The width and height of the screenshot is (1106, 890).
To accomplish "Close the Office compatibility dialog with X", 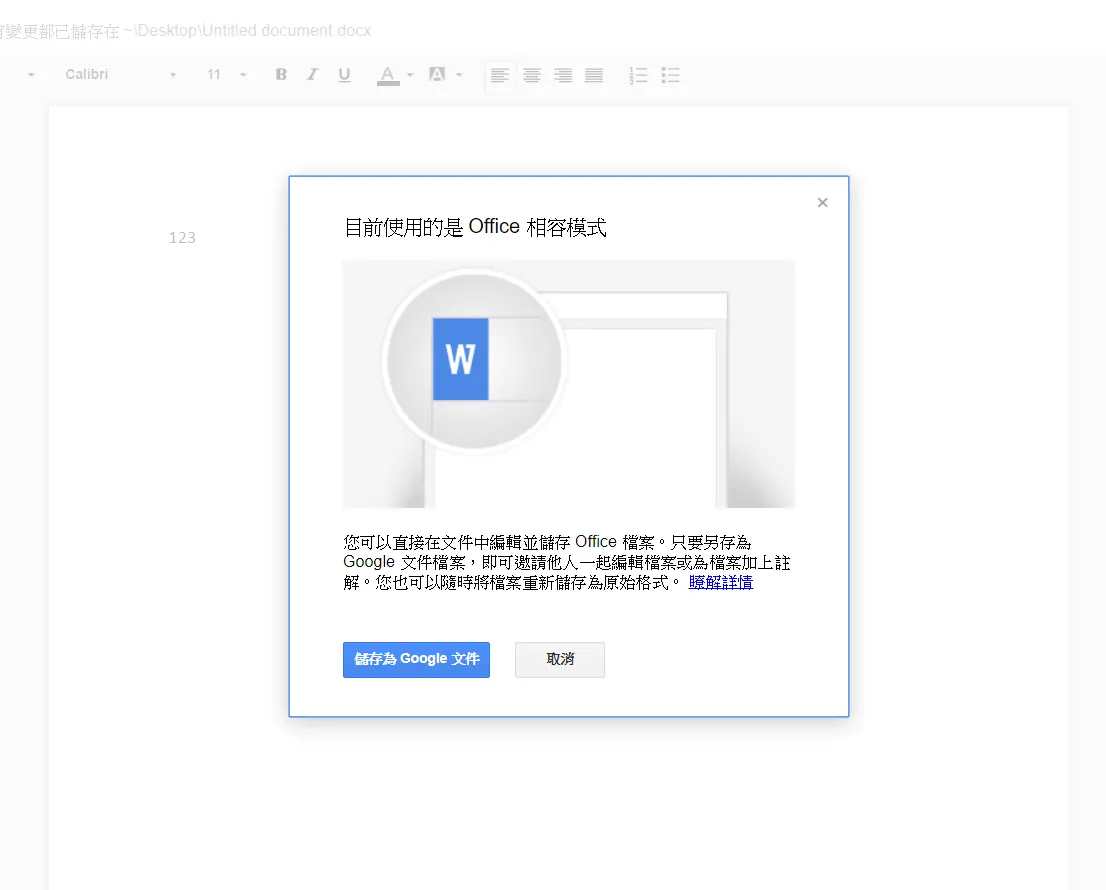I will click(822, 203).
